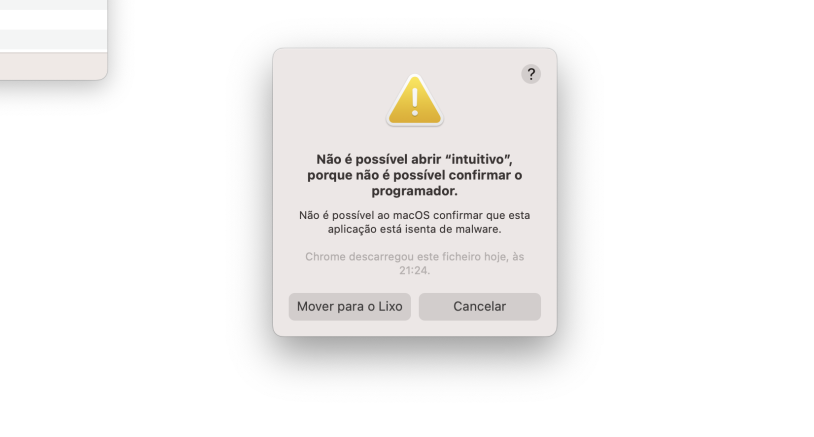
Task: Click the word "programador." in the headline
Action: point(414,191)
